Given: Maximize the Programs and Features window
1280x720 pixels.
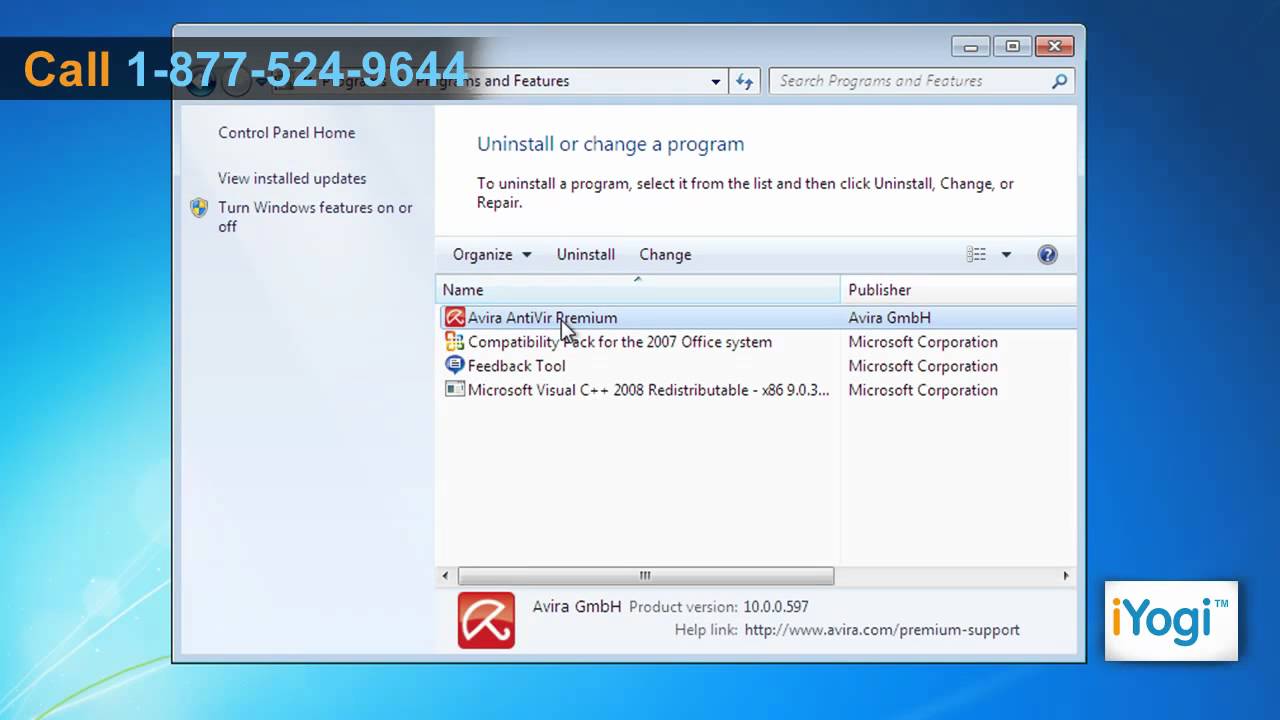Looking at the screenshot, I should 1011,46.
